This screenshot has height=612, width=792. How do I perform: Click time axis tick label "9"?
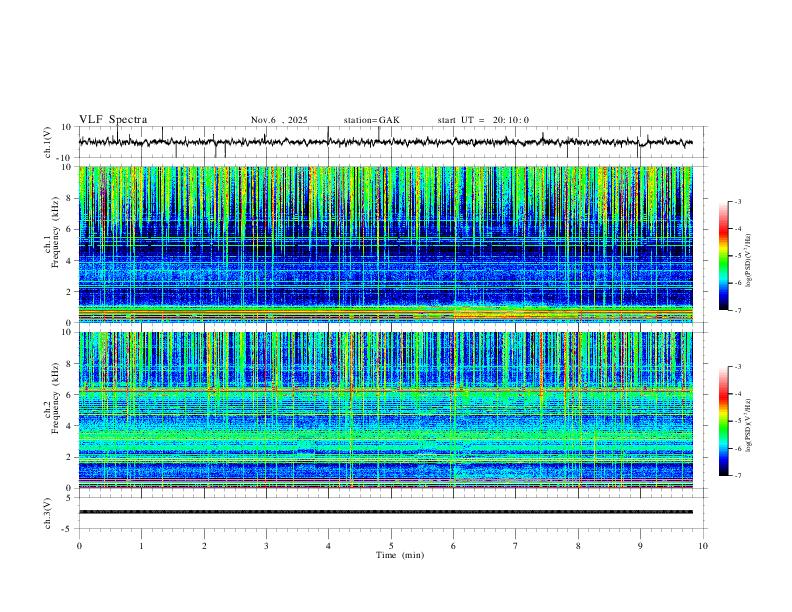(640, 546)
